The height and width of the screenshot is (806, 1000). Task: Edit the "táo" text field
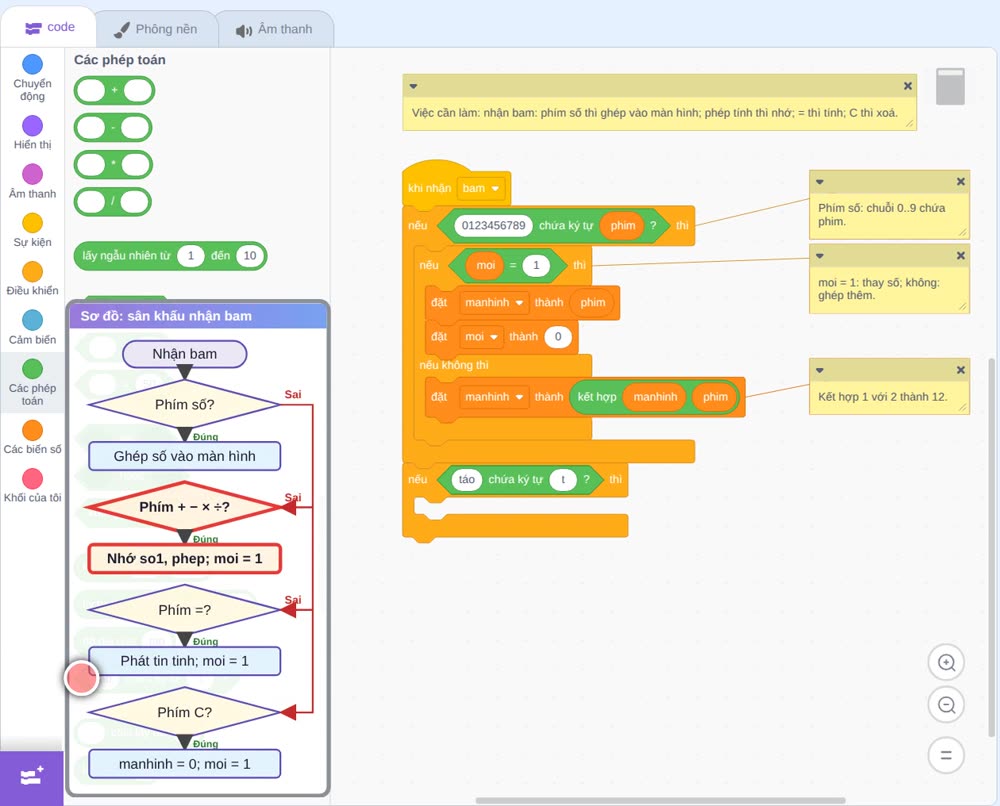point(467,480)
